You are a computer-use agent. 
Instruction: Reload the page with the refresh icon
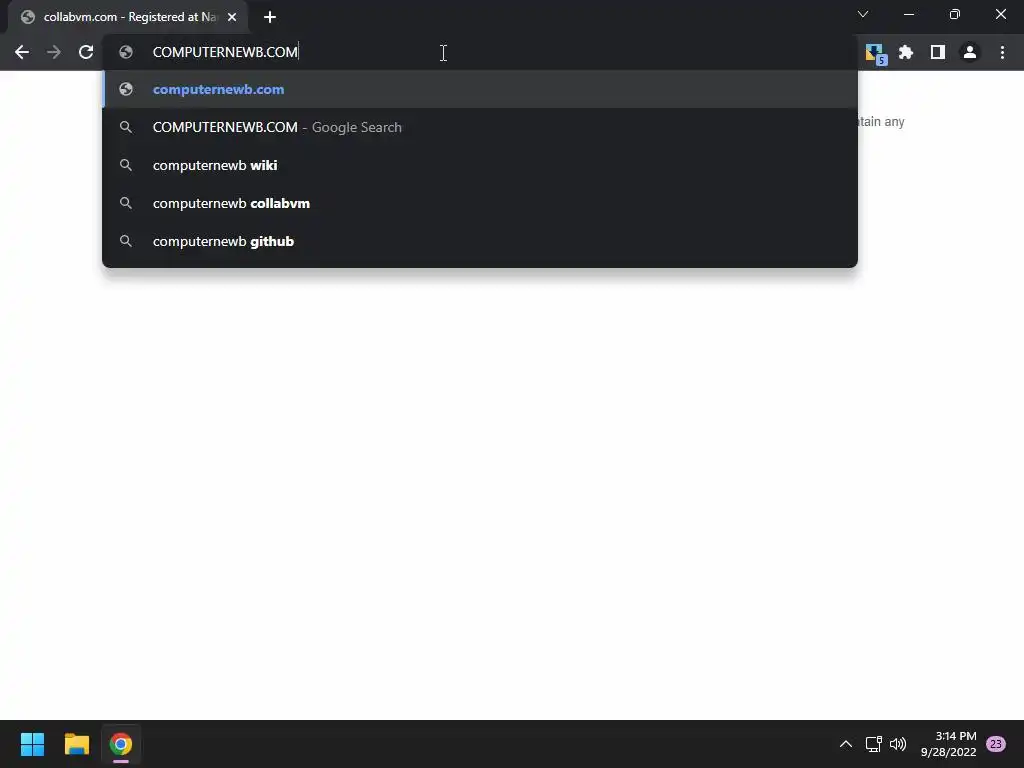pos(86,52)
